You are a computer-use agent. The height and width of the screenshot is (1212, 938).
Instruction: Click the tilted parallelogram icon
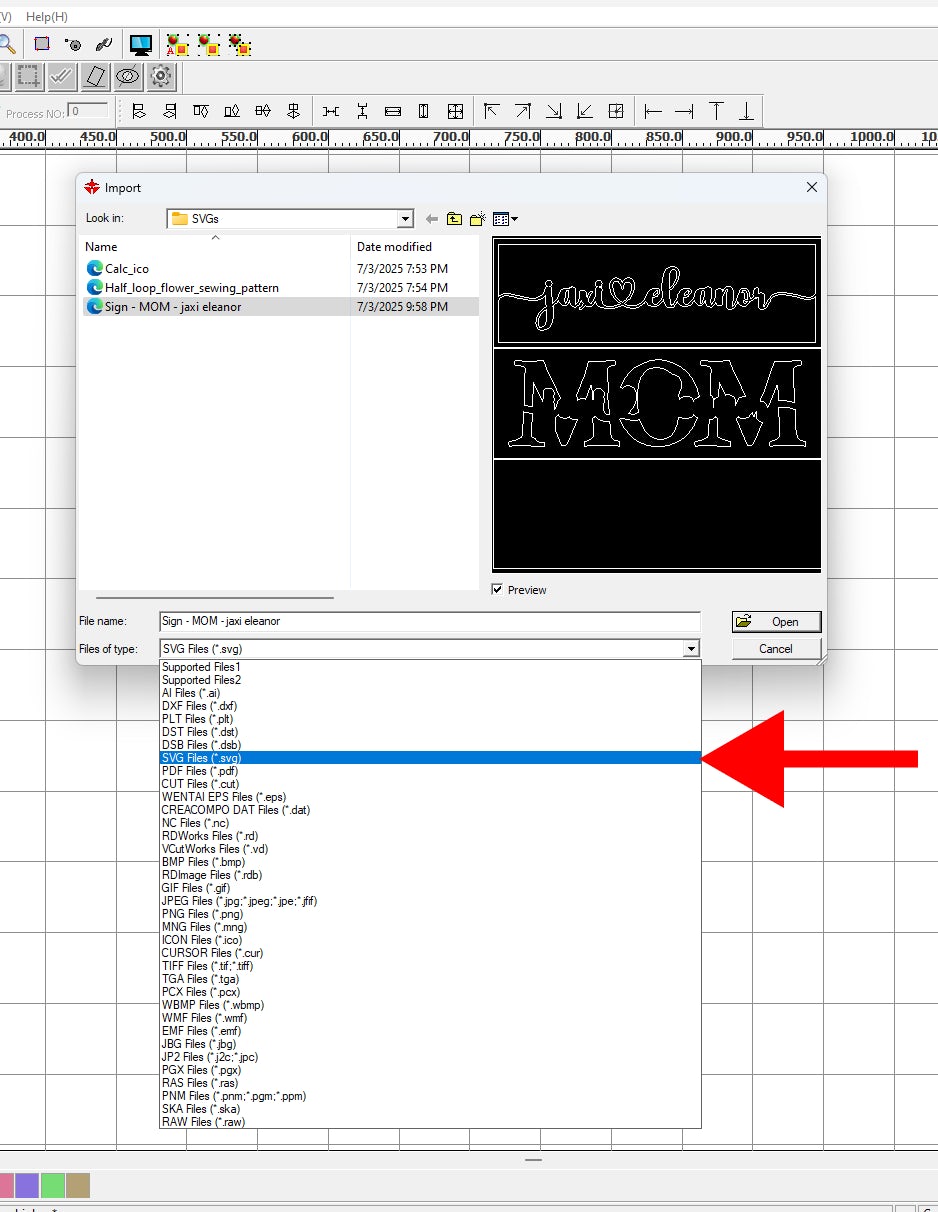click(95, 75)
